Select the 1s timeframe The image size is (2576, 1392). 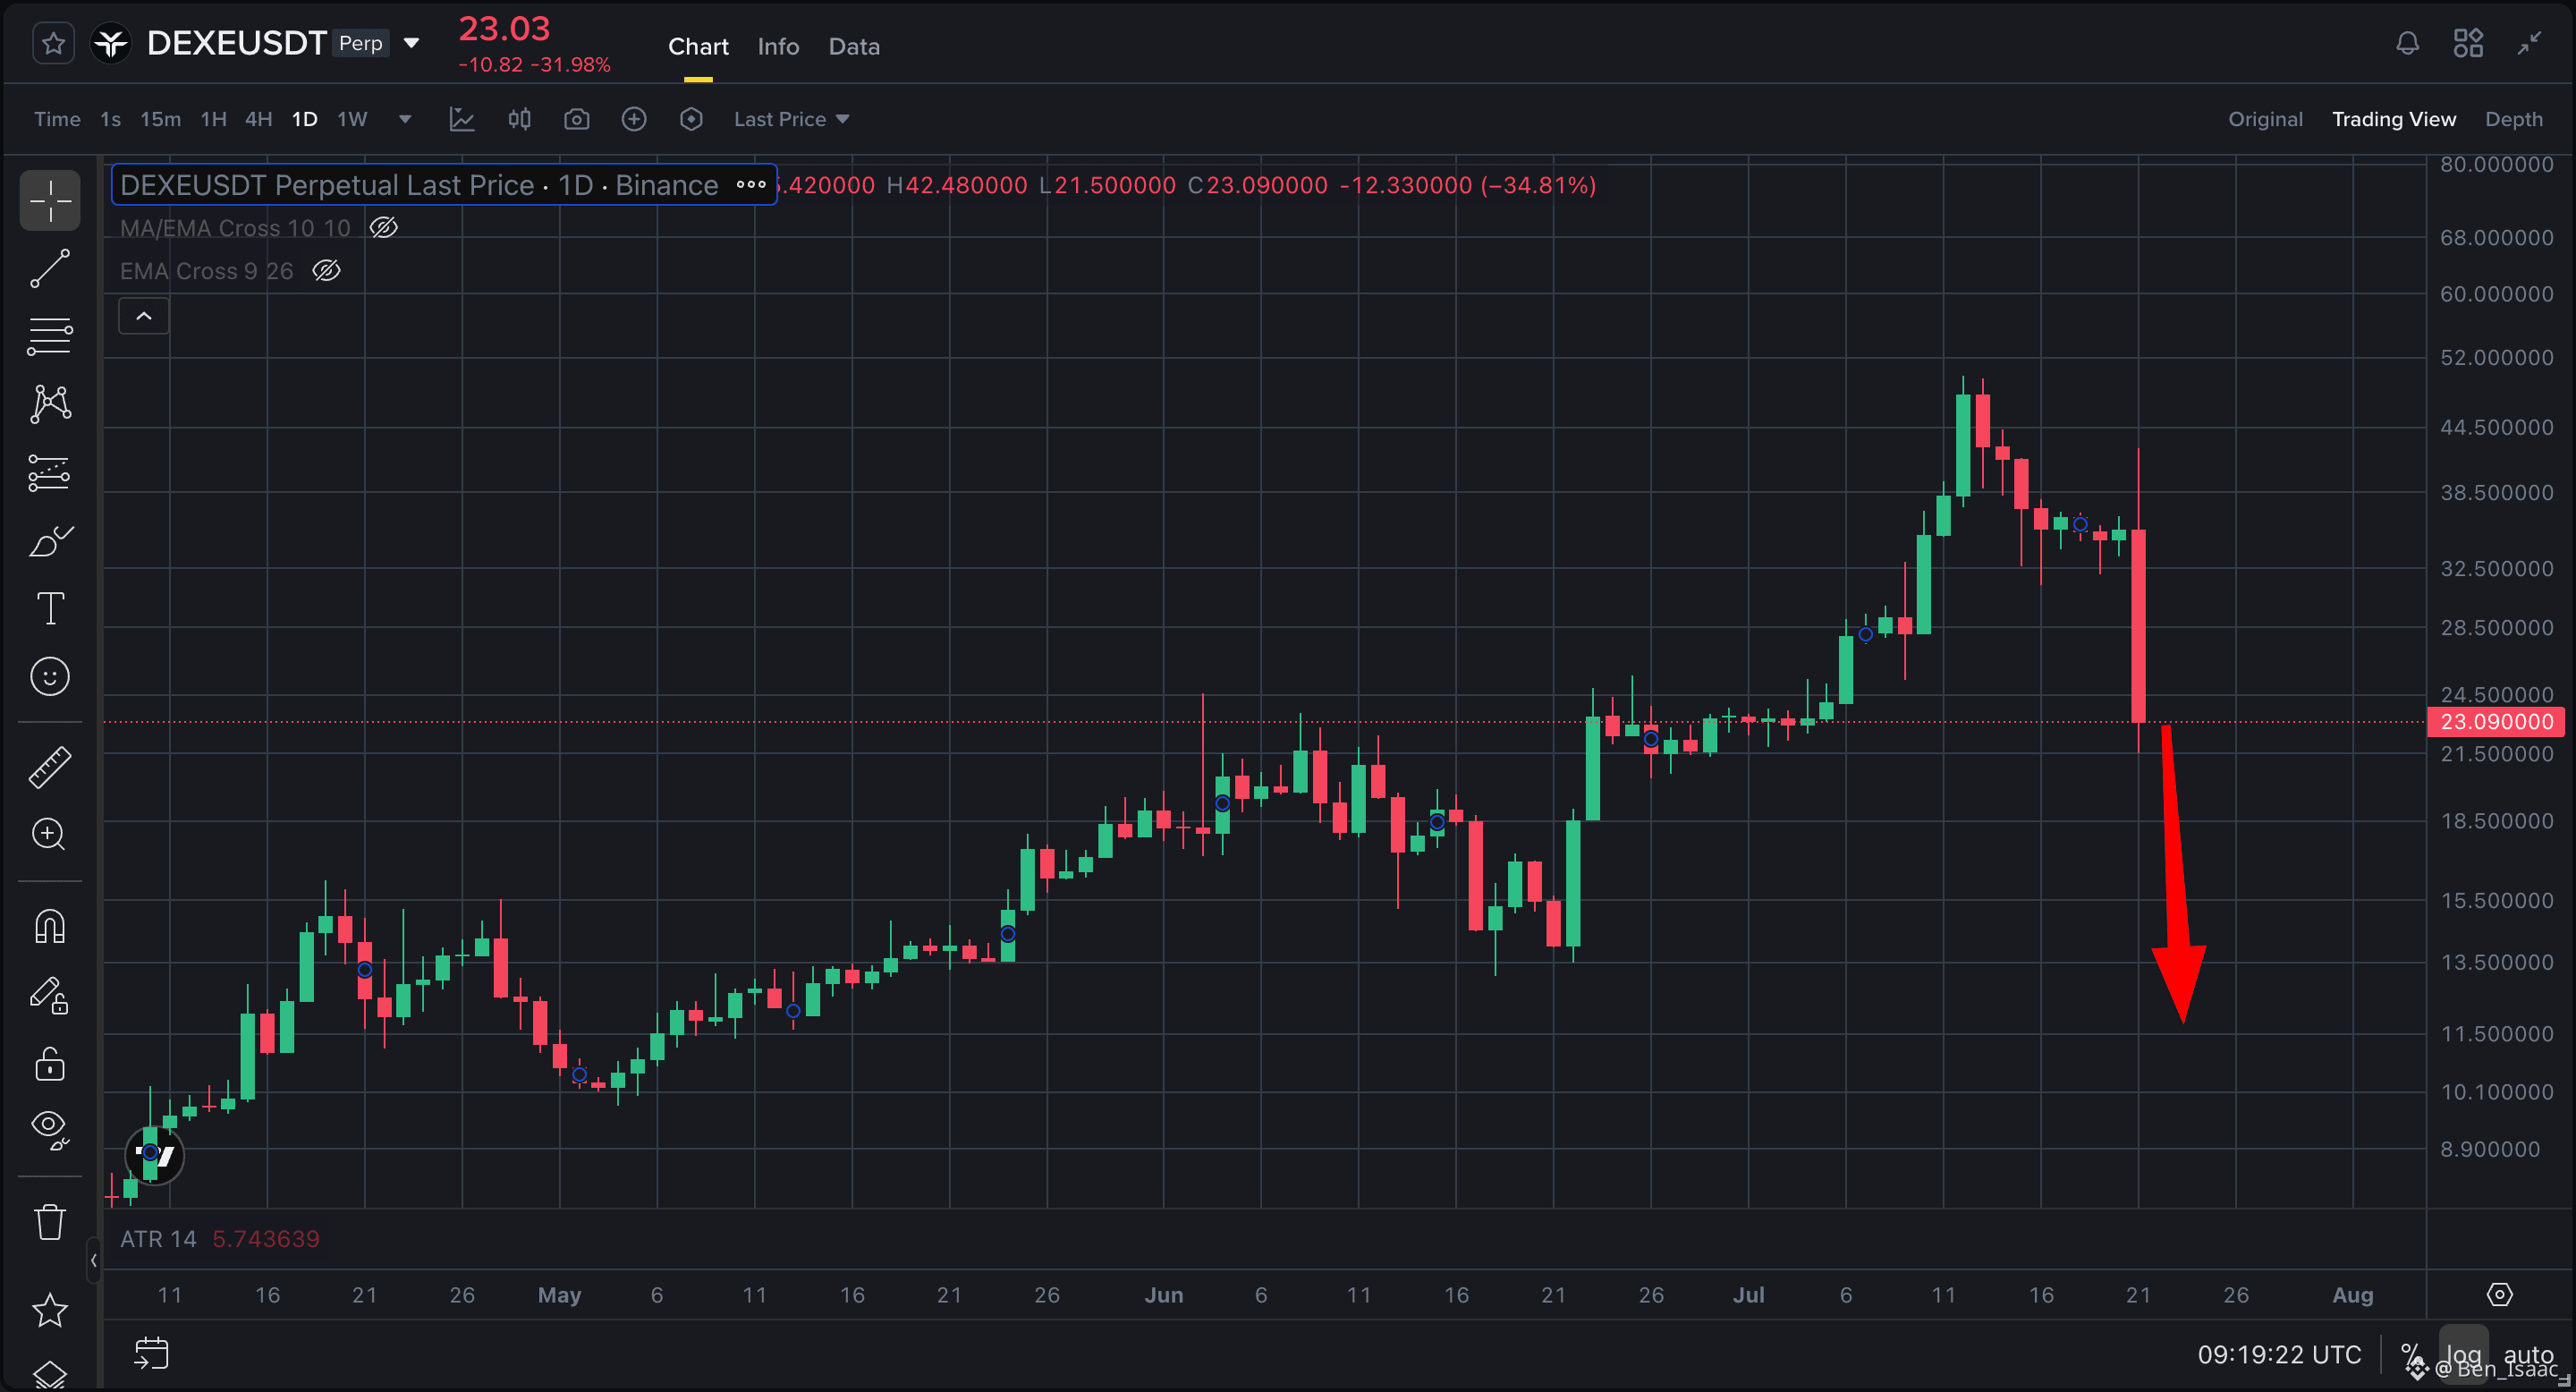(110, 119)
